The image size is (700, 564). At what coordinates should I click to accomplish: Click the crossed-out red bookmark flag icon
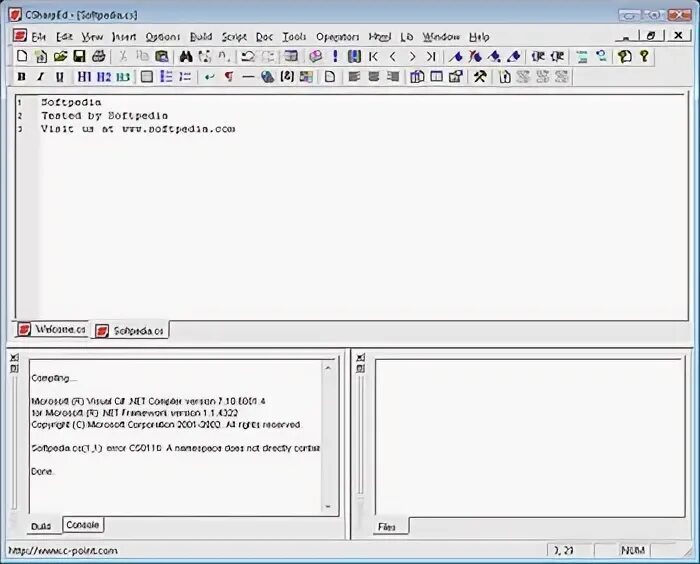tap(475, 56)
